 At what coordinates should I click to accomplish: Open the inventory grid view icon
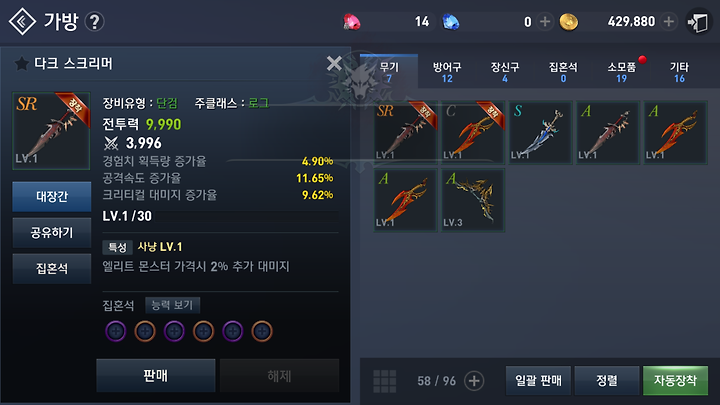(385, 381)
